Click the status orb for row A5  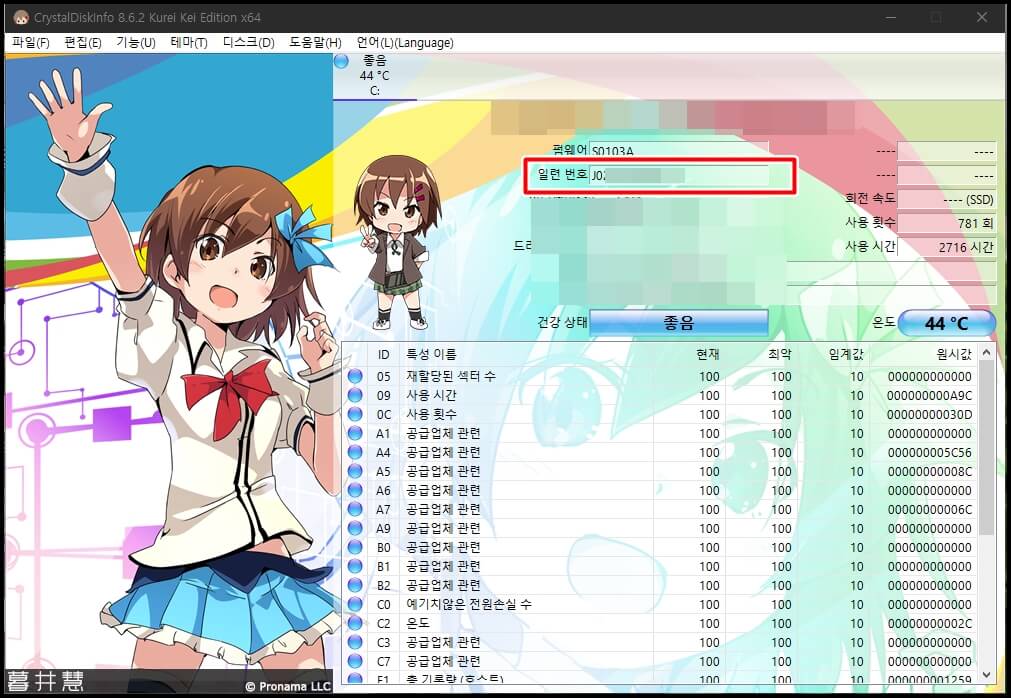point(355,471)
